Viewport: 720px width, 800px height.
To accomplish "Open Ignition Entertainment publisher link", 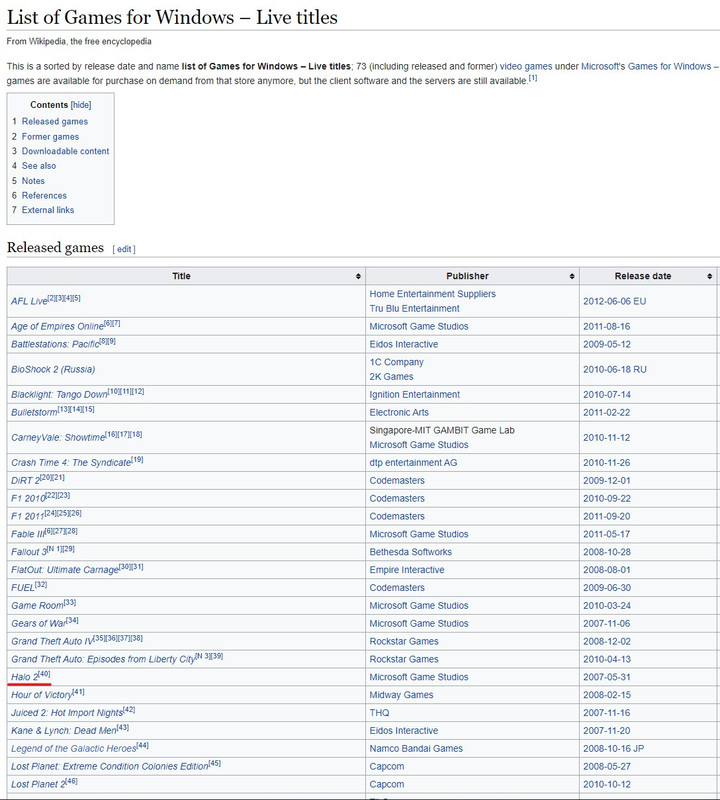I will [x=414, y=395].
